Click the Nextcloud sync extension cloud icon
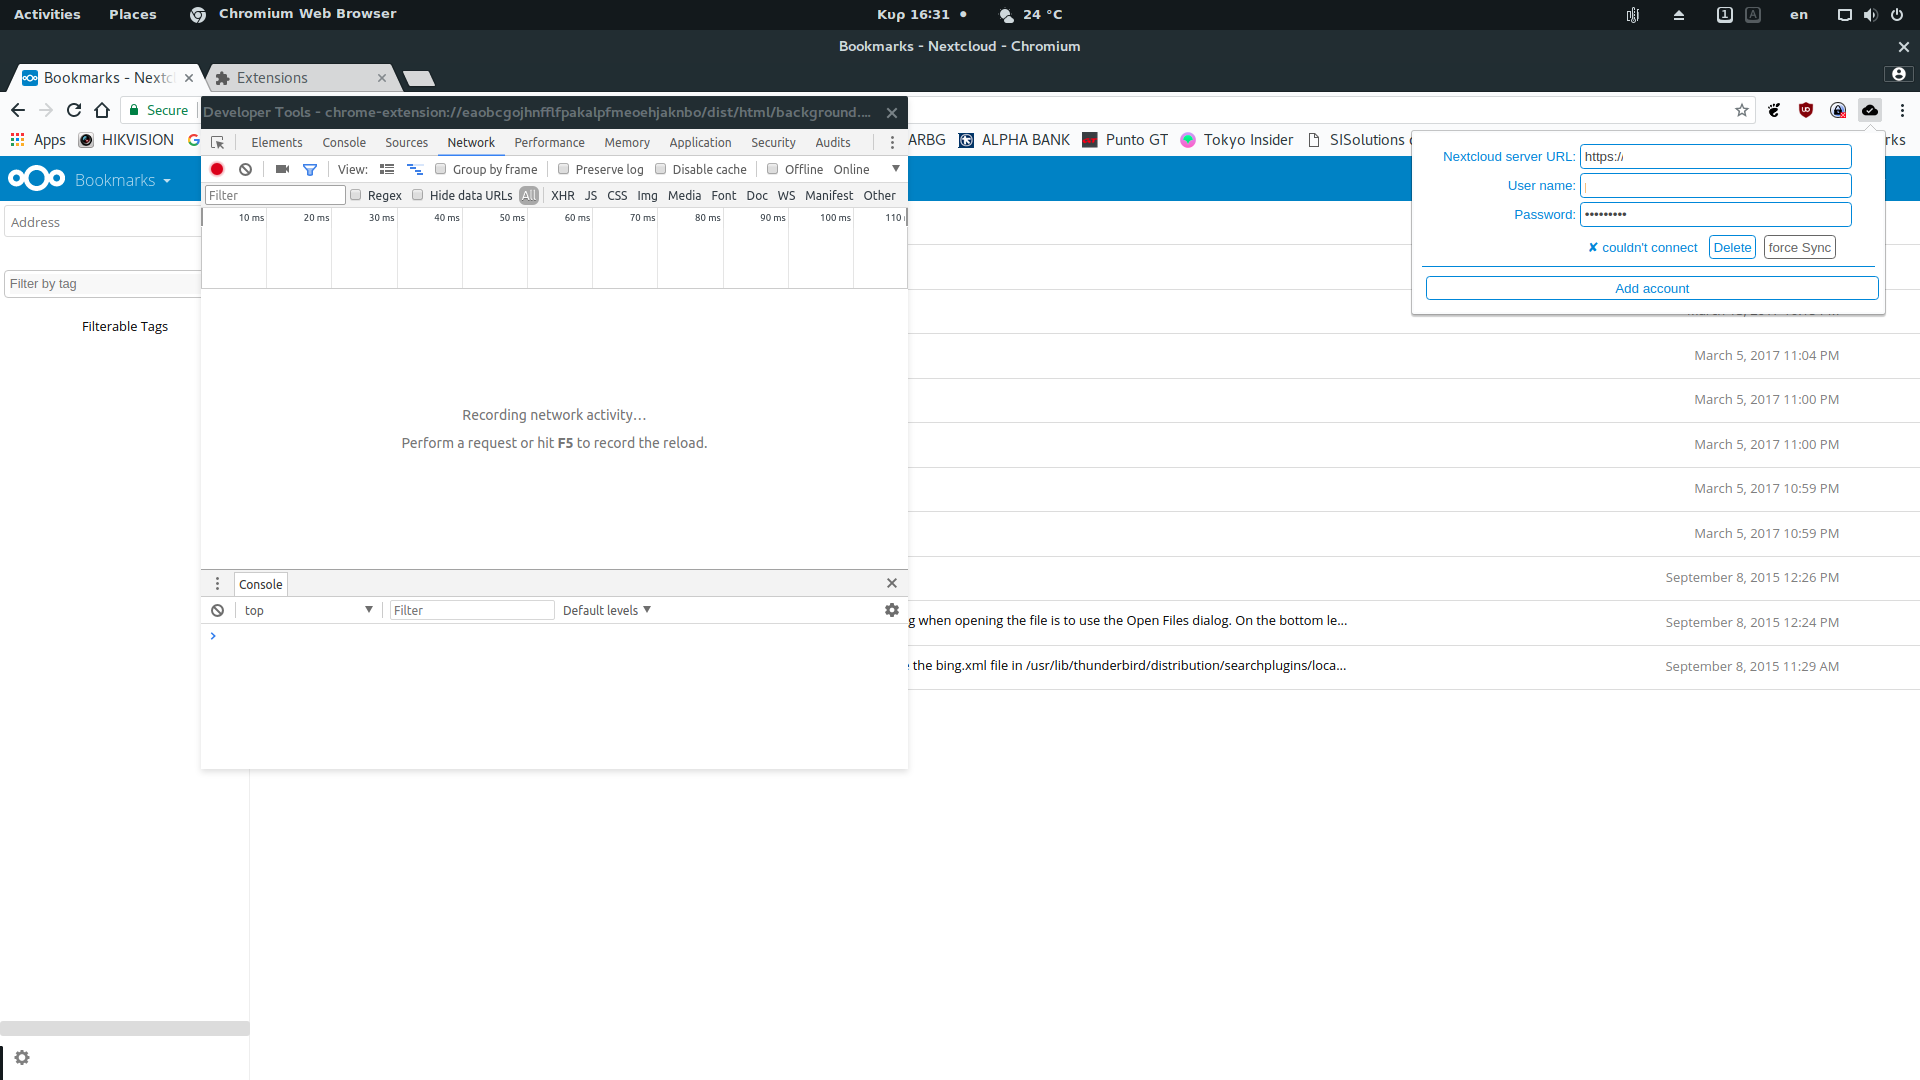Image resolution: width=1920 pixels, height=1080 pixels. 1870,110
